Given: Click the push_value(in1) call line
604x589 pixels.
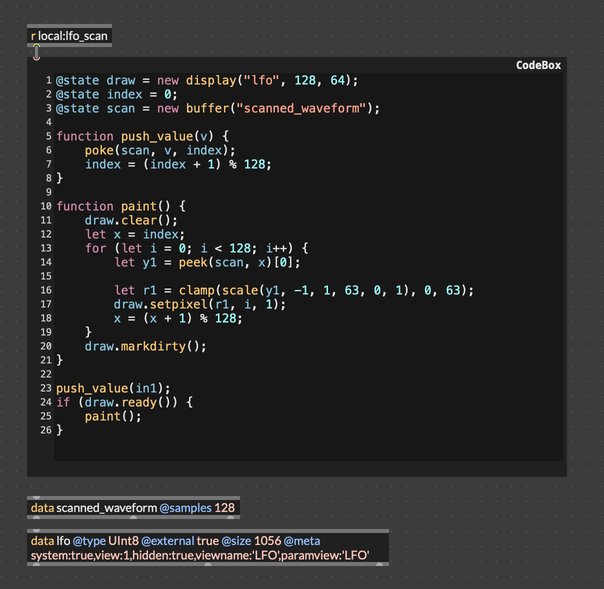Looking at the screenshot, I should pyautogui.click(x=113, y=388).
